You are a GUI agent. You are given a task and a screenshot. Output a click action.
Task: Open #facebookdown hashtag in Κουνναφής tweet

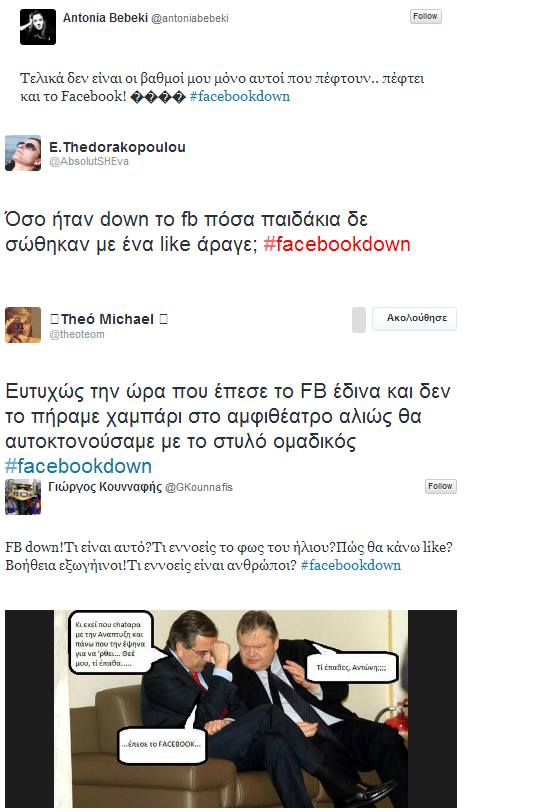coord(351,565)
